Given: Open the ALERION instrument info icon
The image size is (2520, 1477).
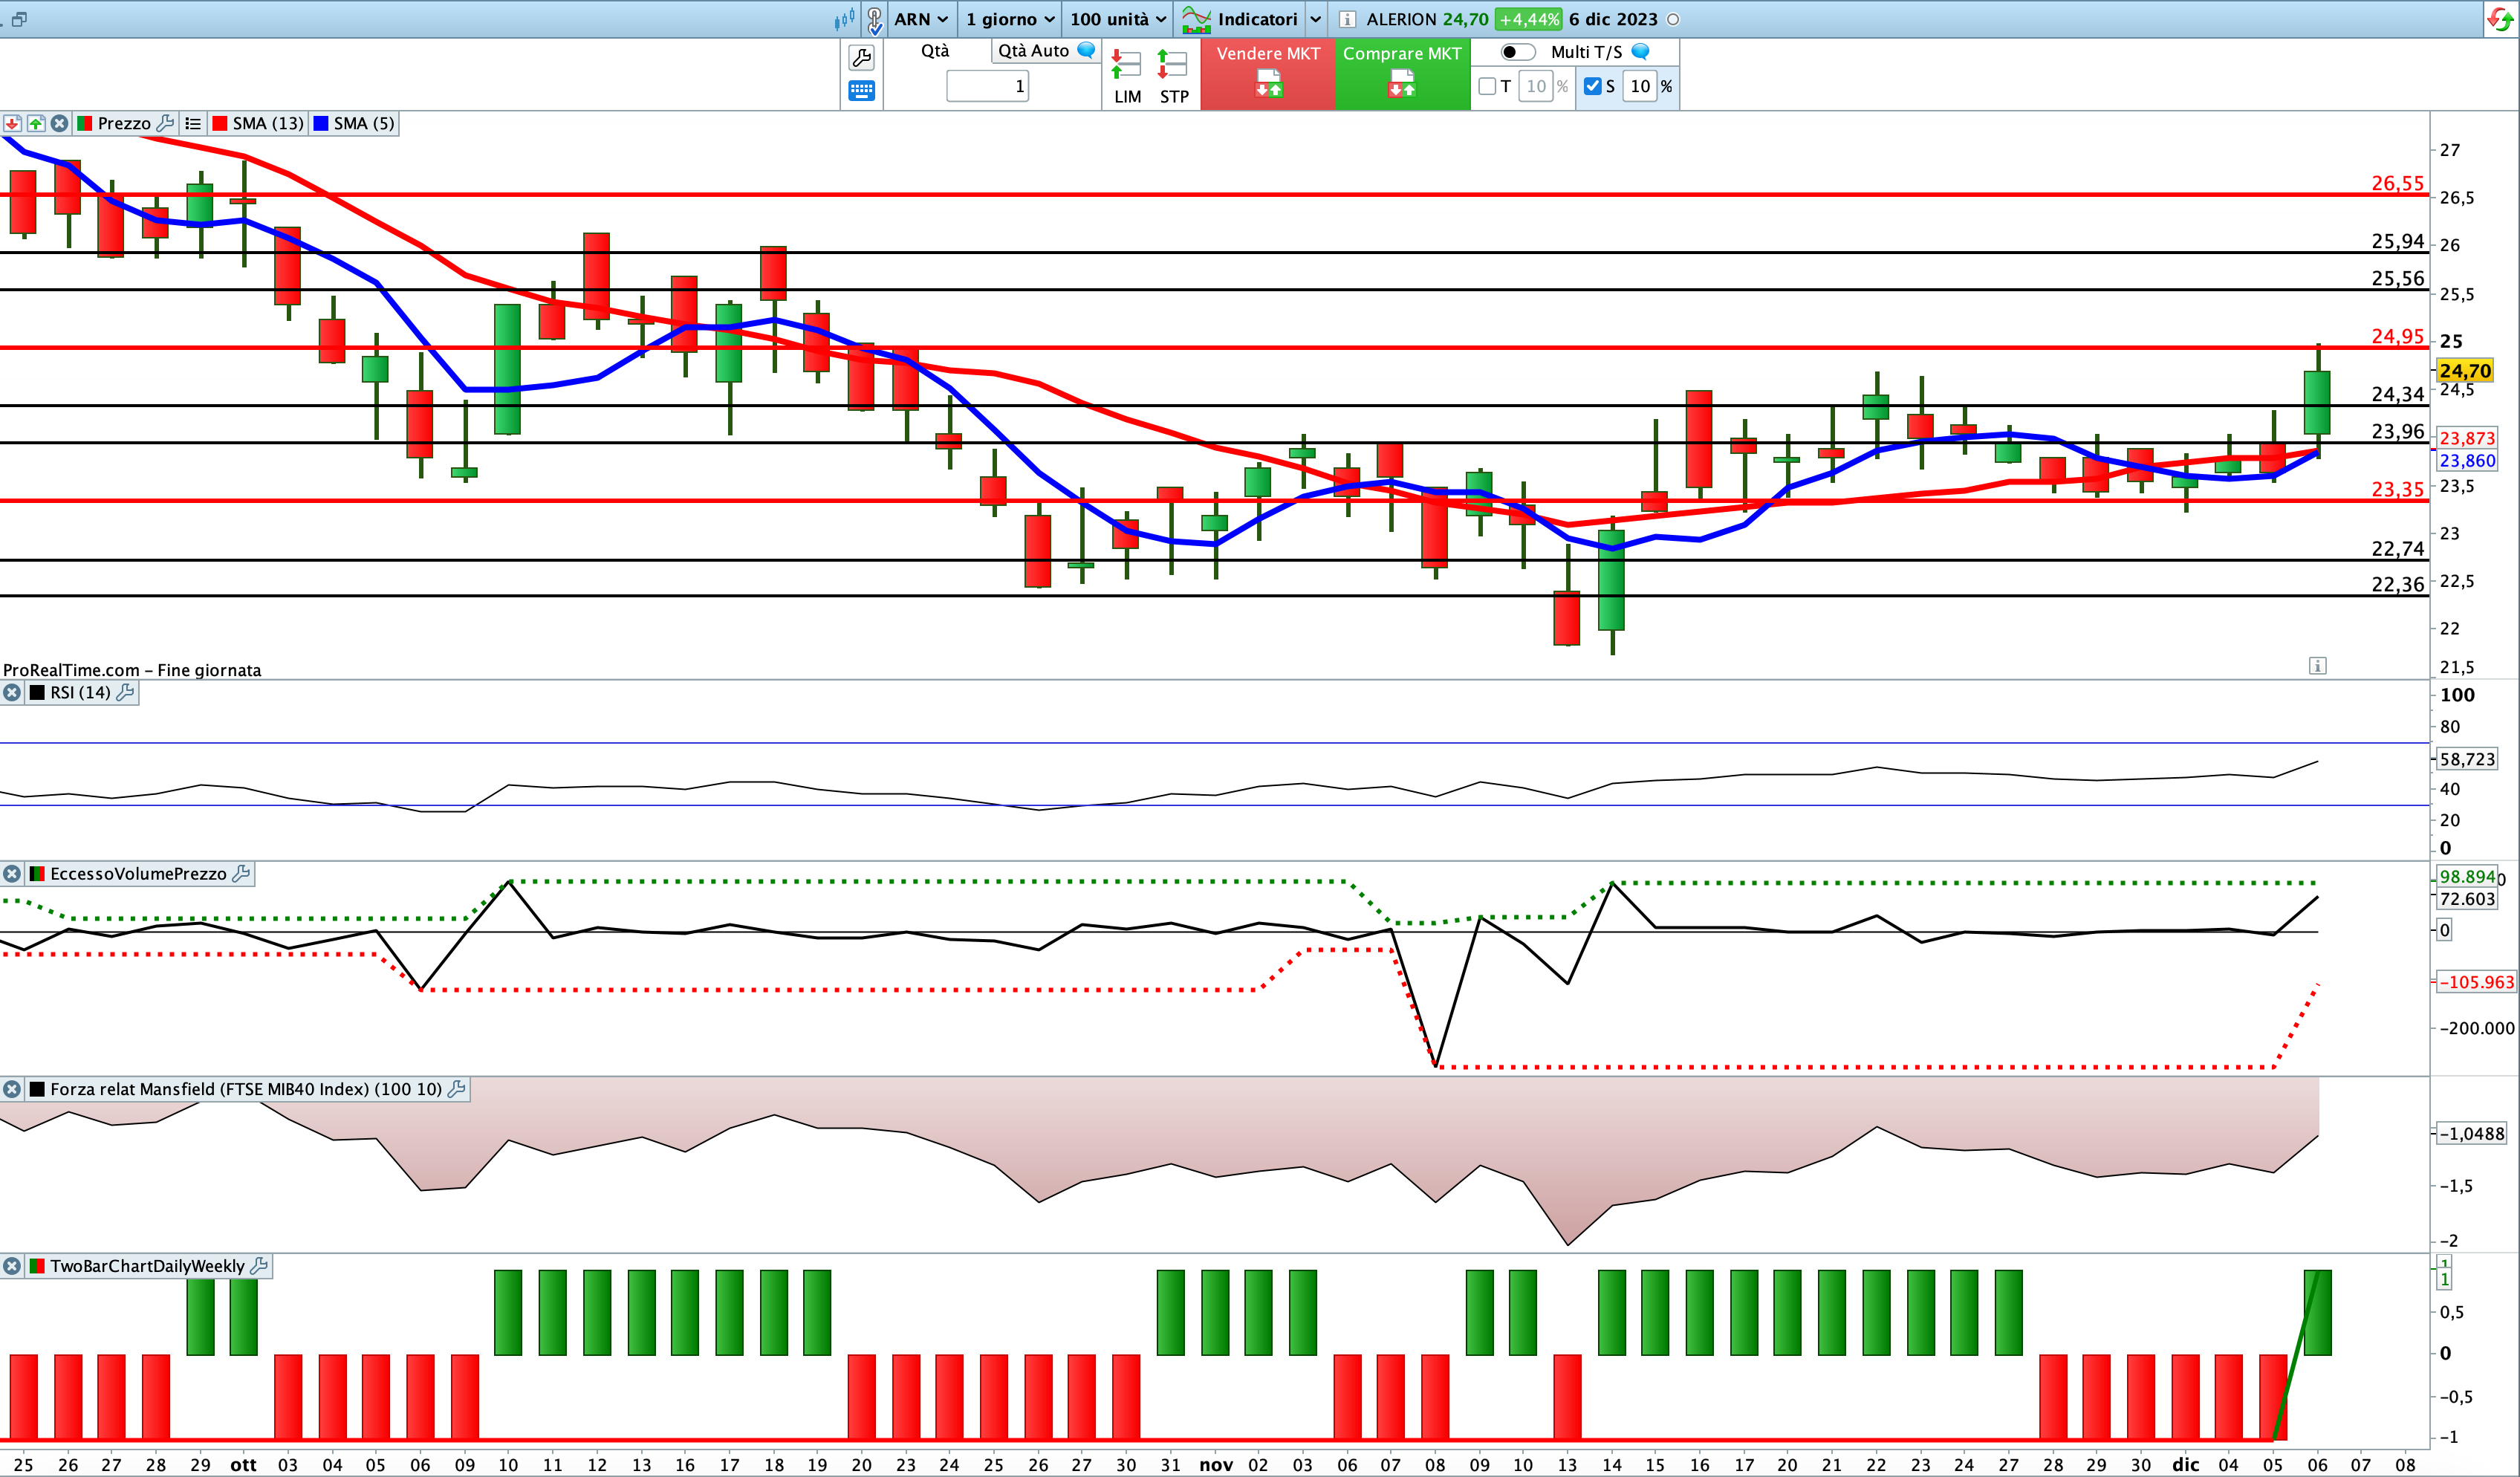Looking at the screenshot, I should 1347,19.
